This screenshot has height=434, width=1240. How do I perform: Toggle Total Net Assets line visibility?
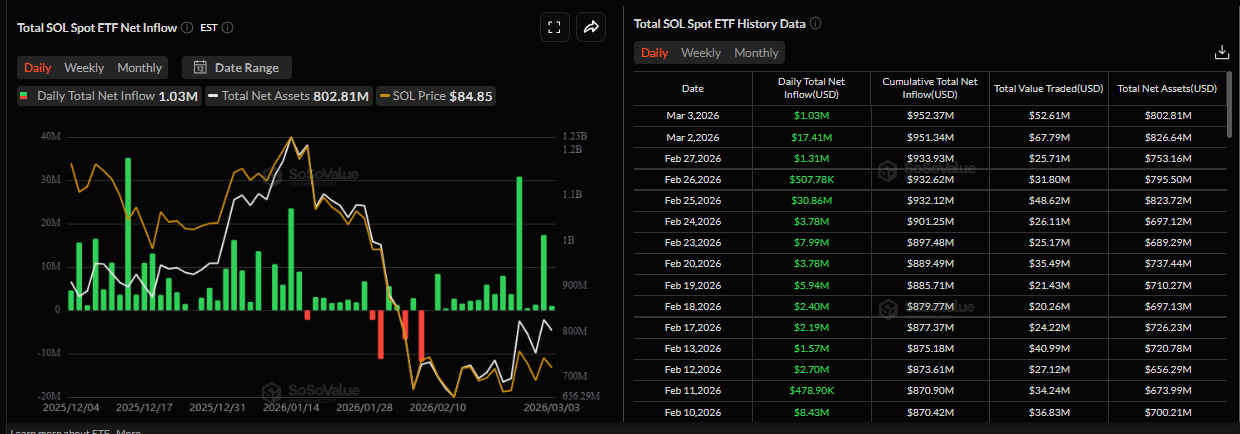[288, 96]
